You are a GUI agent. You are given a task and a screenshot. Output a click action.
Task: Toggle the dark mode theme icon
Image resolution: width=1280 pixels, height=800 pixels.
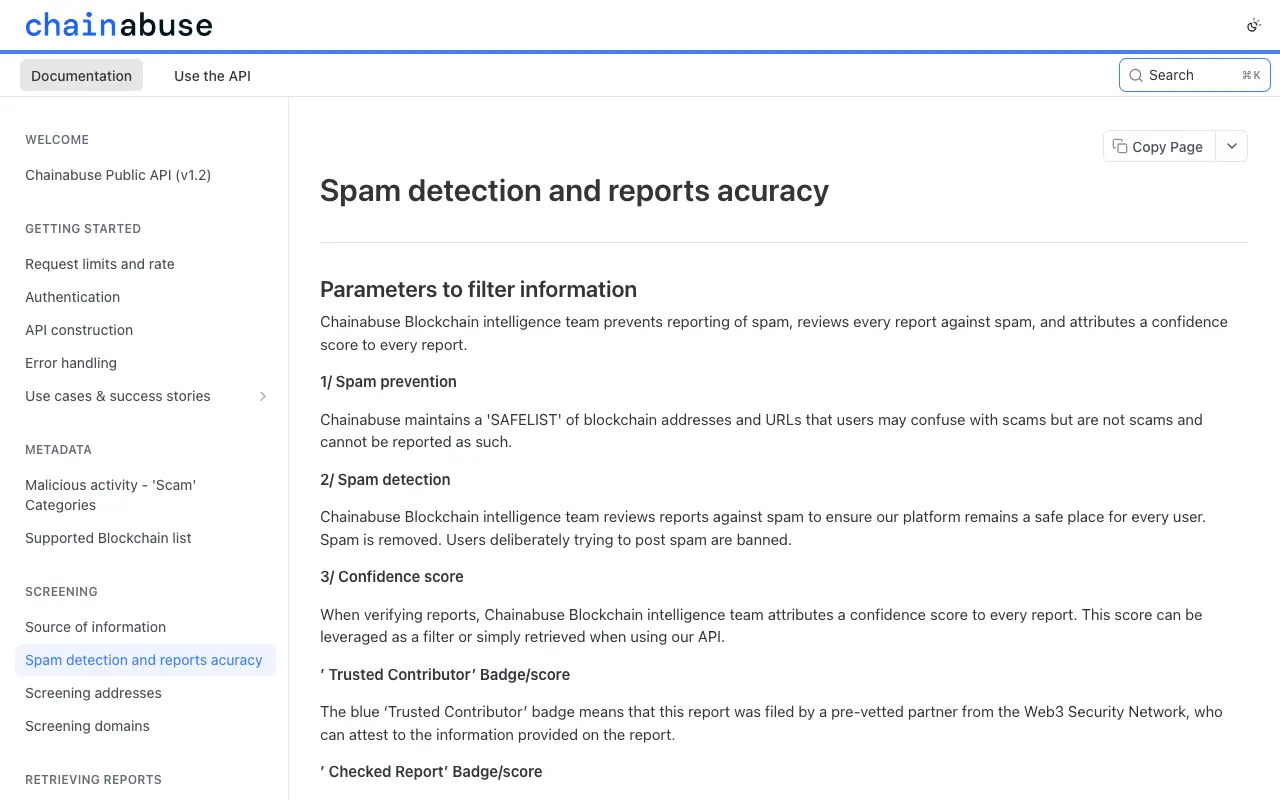coord(1253,25)
